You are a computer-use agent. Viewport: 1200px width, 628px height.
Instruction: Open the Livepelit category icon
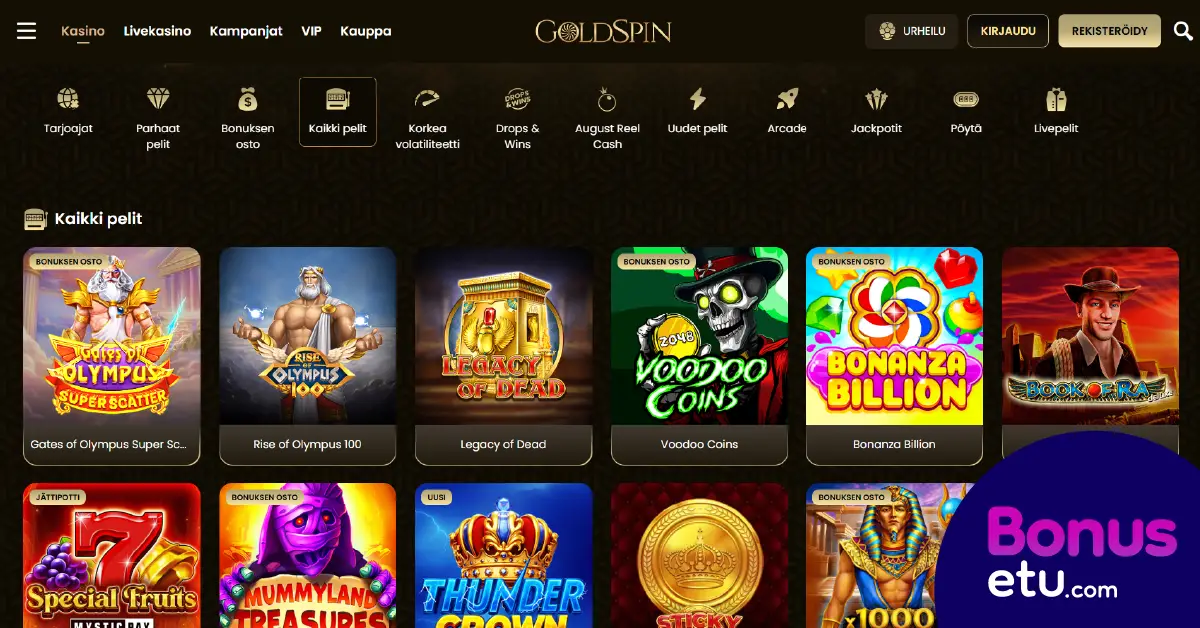pyautogui.click(x=1056, y=98)
